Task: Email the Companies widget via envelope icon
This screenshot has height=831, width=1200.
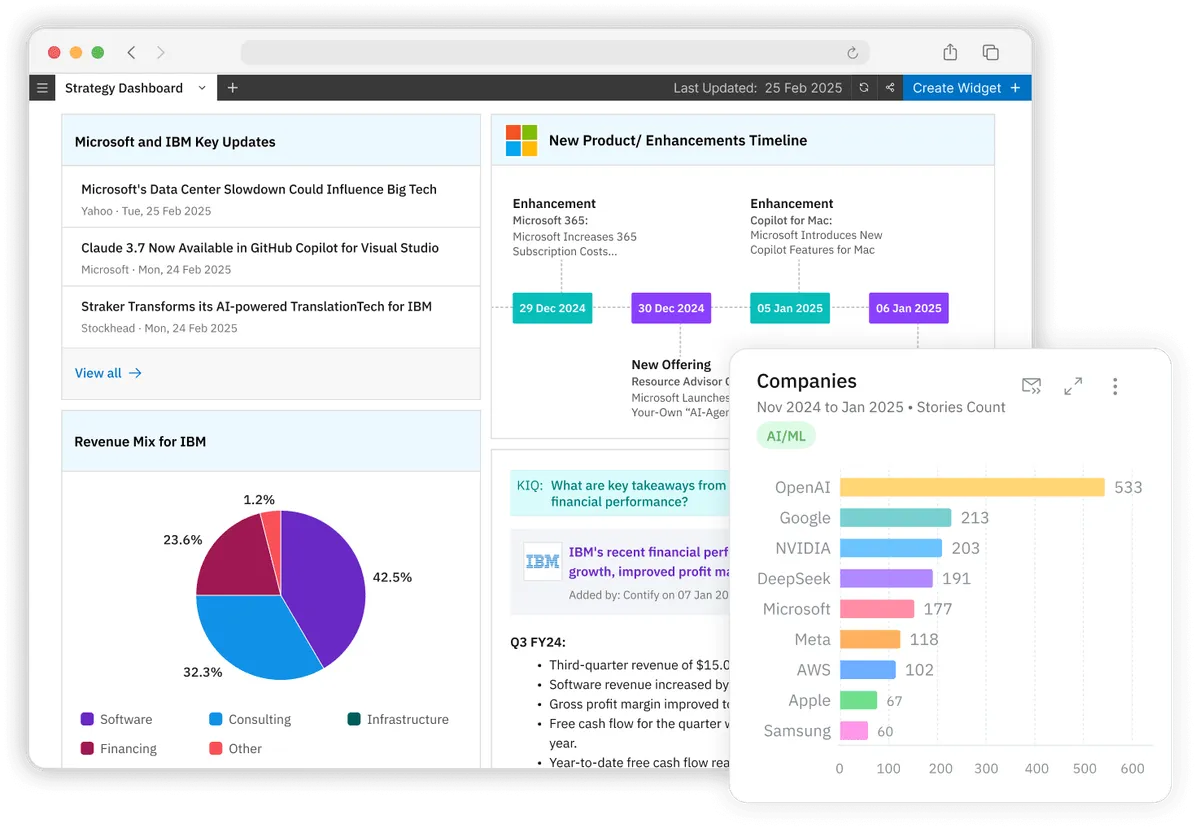Action: [1031, 386]
